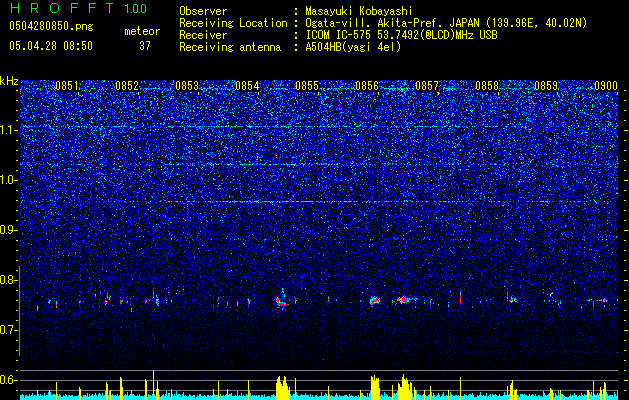Viewport: 629px width, 400px height.
Task: Click the 0857 time marker
Action: click(427, 86)
